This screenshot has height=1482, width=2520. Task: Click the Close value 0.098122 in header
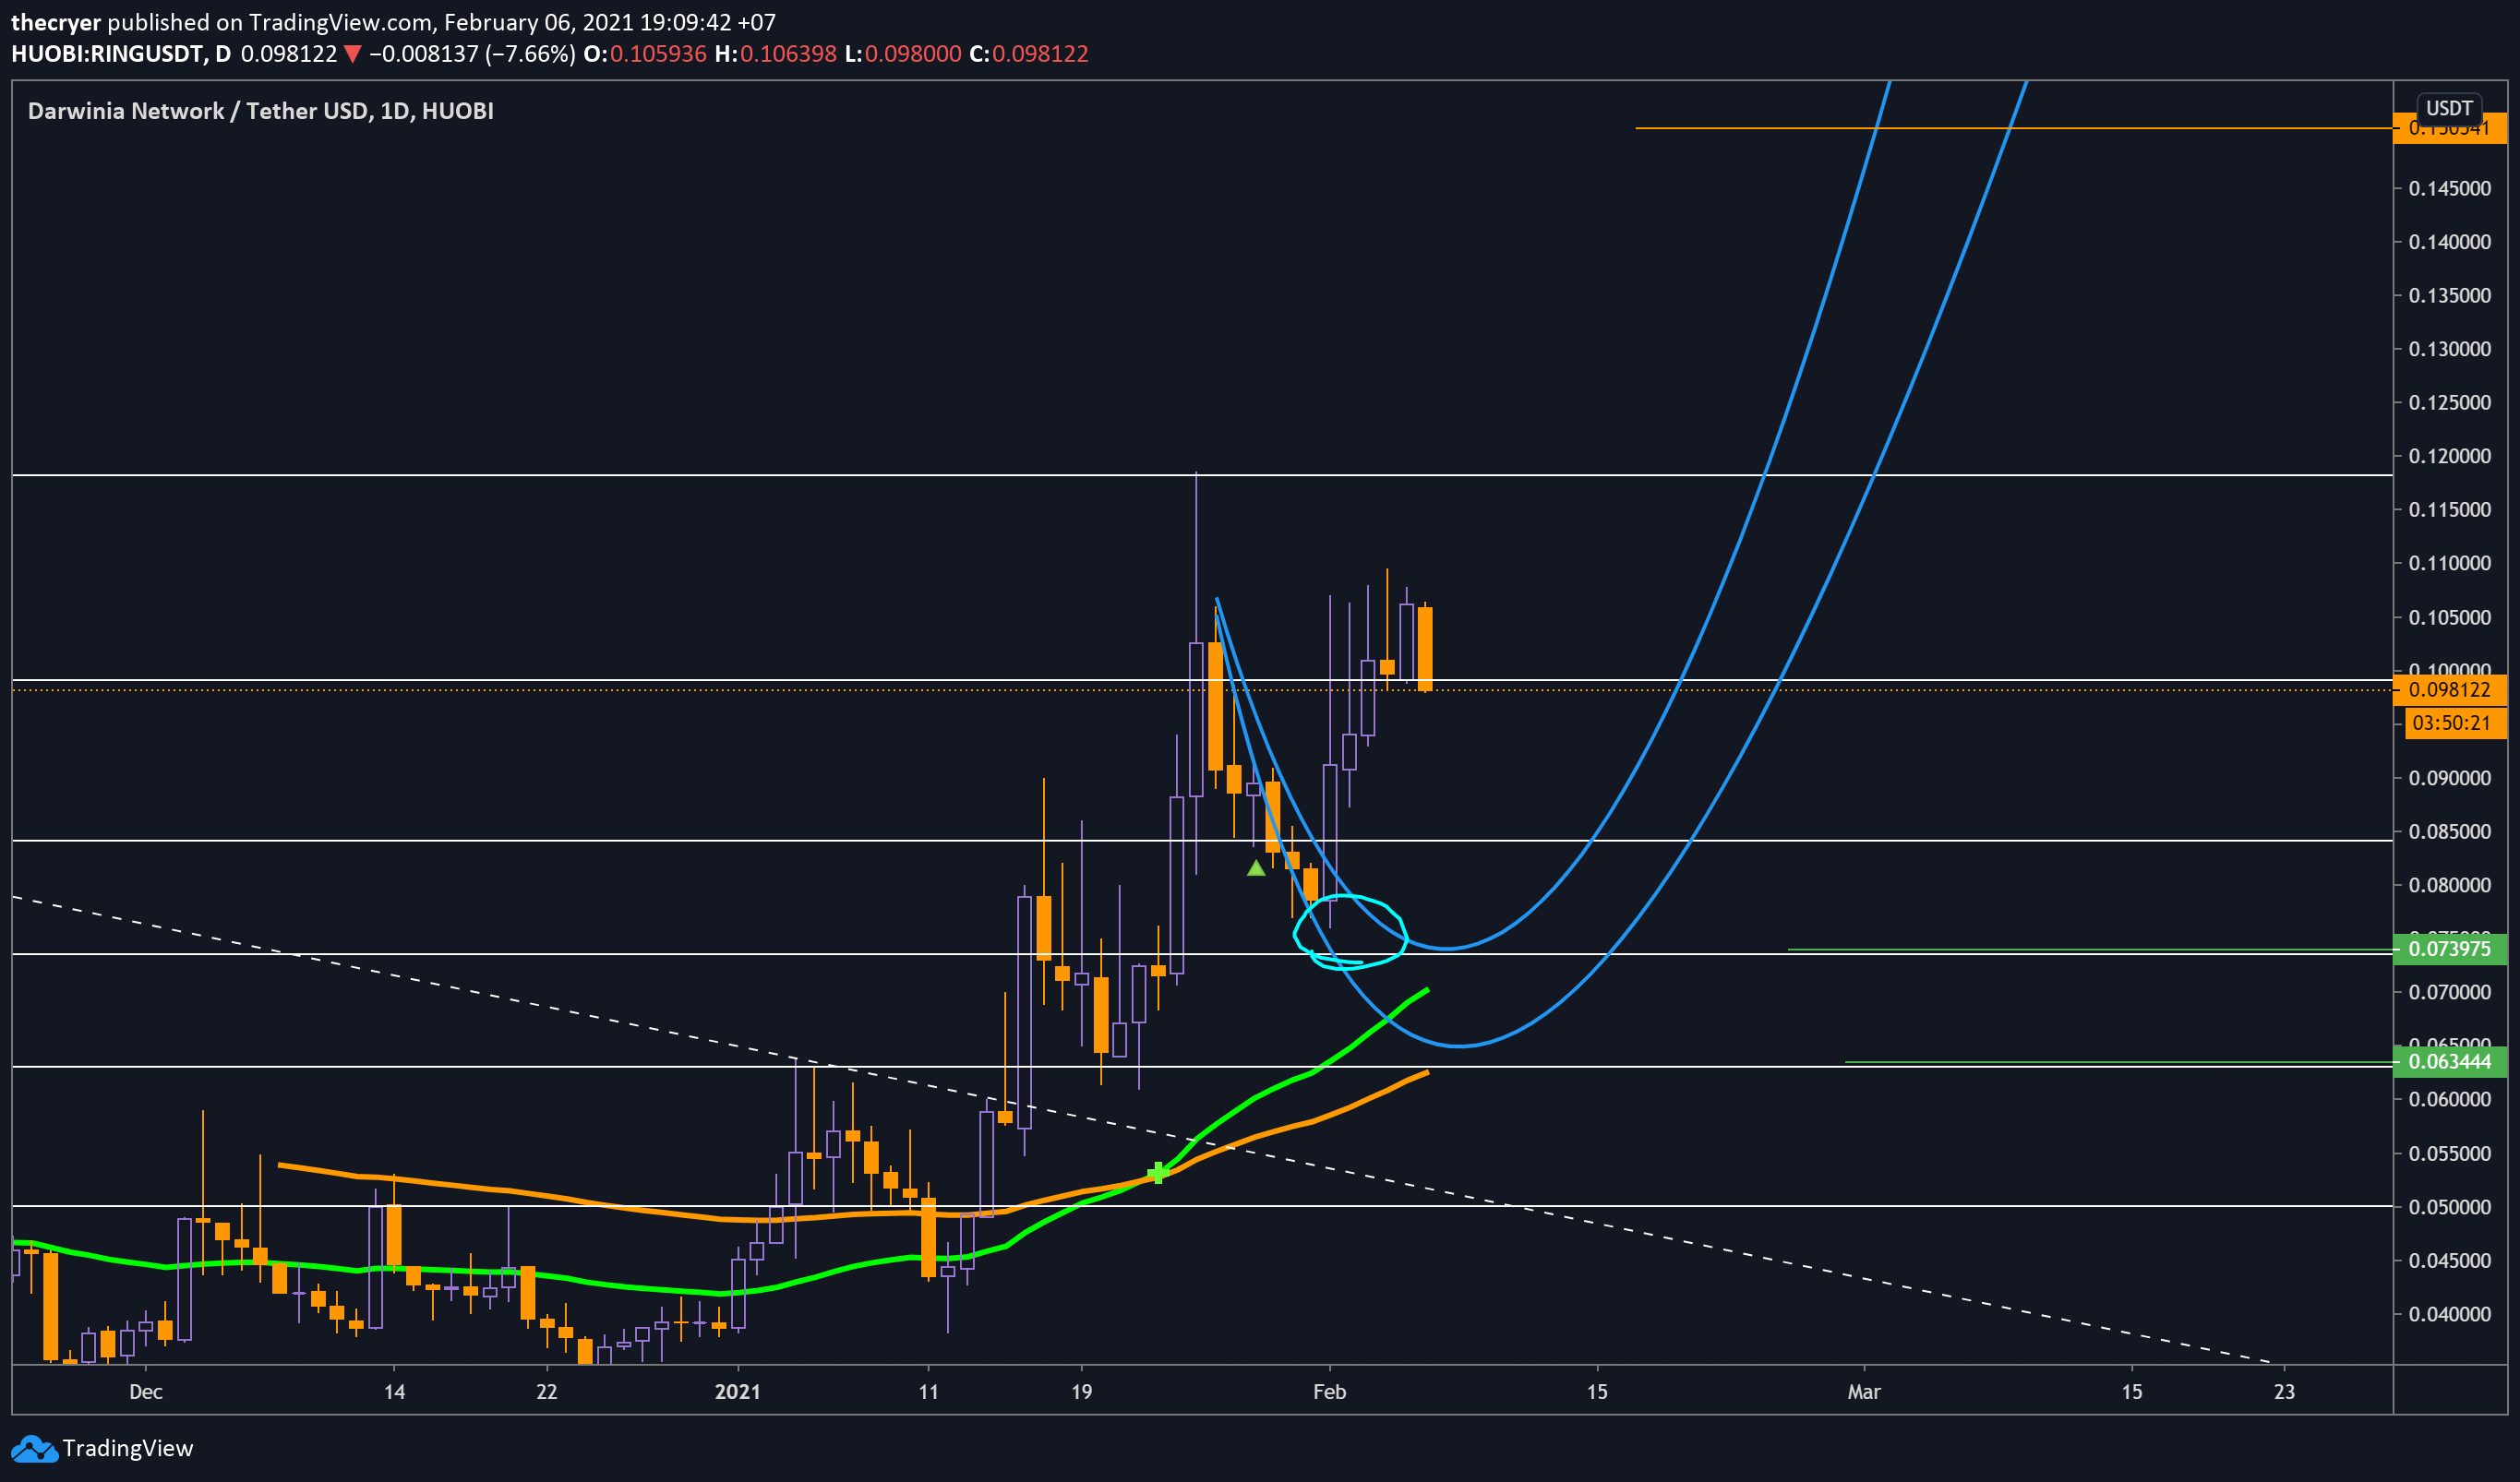(1040, 54)
